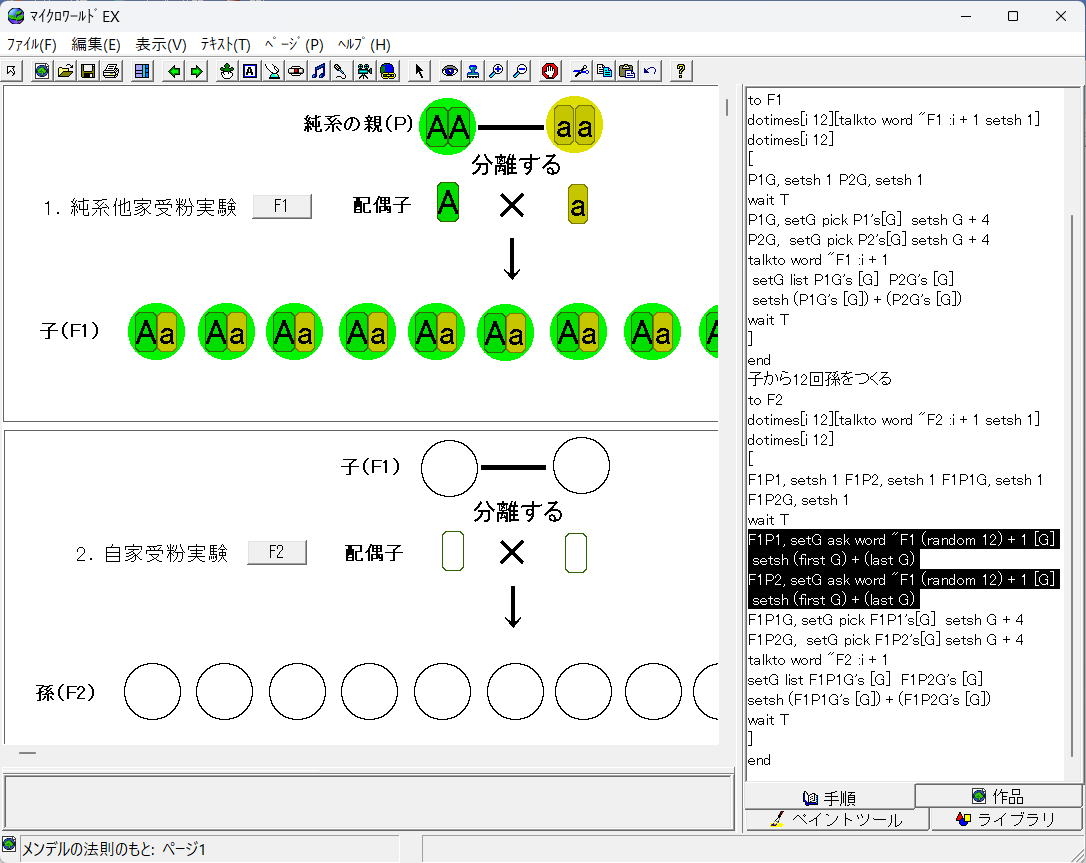
Task: Click the page area vertical scrollbar
Action: [727, 108]
